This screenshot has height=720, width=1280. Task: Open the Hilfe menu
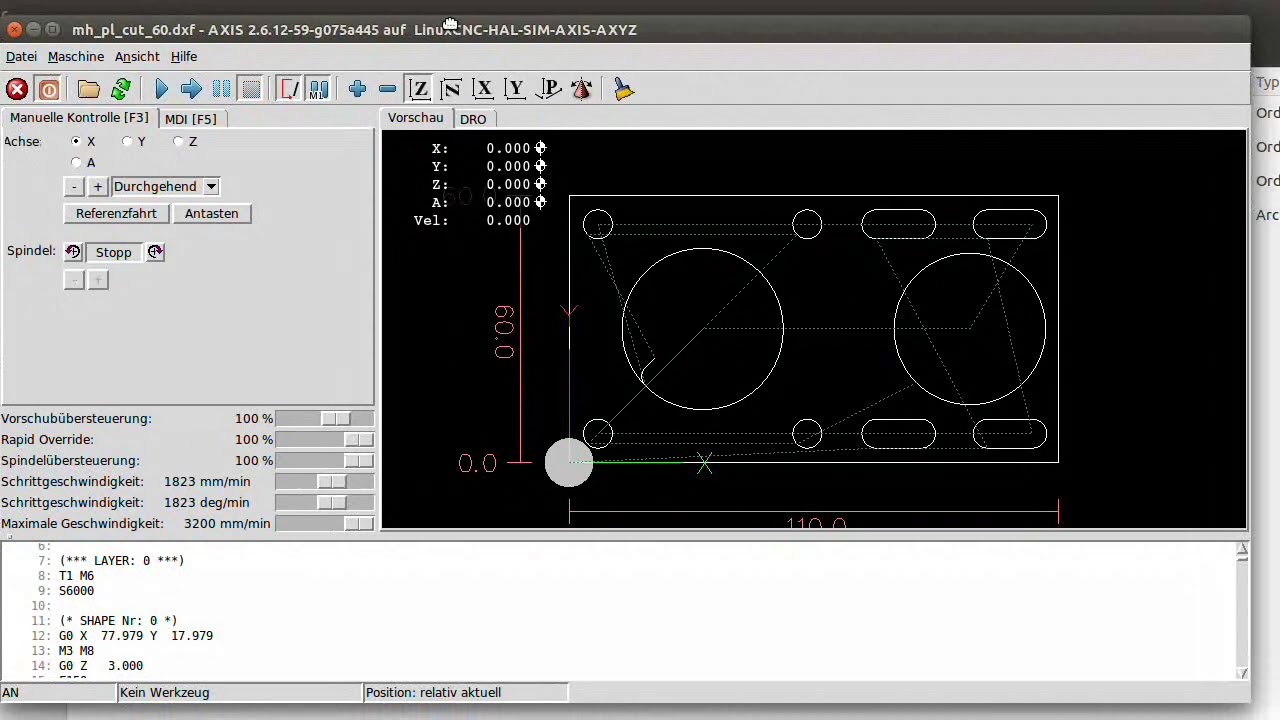pyautogui.click(x=184, y=57)
